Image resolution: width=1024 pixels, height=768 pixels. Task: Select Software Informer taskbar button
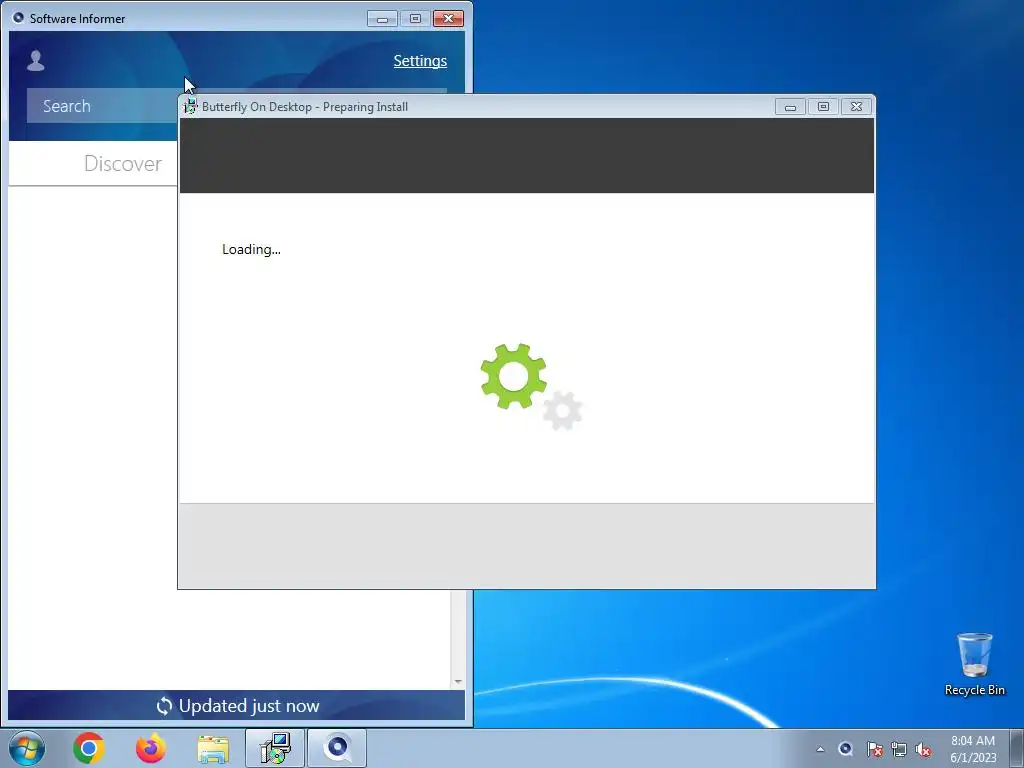(x=337, y=748)
